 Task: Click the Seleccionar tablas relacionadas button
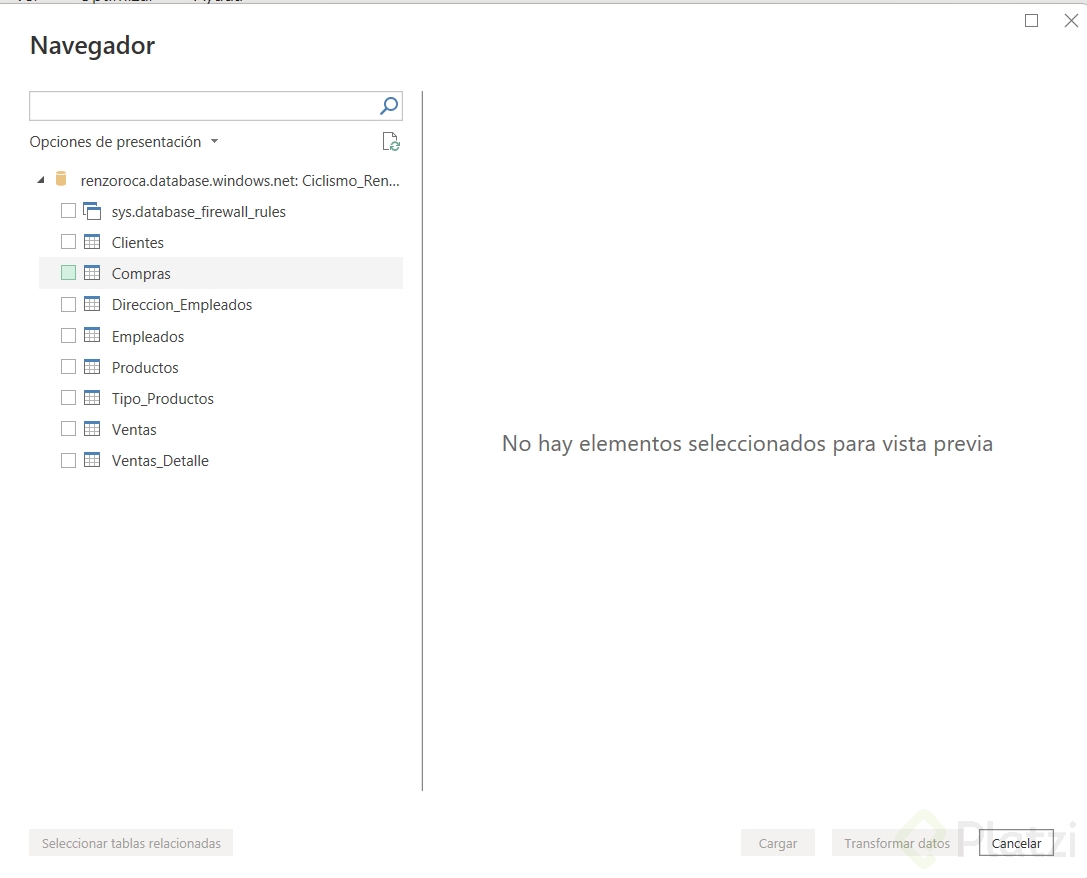tap(130, 843)
